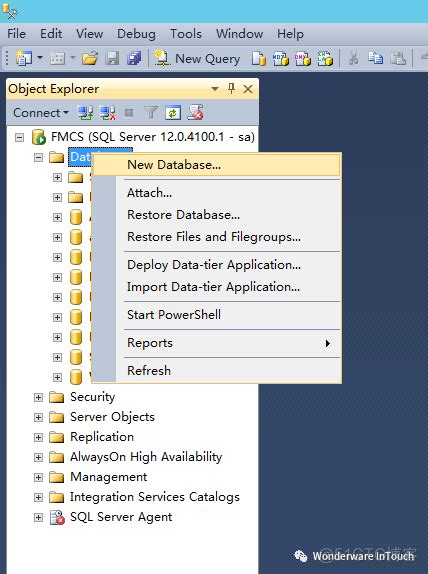Open the Tools menu
Screen dimensions: 428x574
pos(186,34)
